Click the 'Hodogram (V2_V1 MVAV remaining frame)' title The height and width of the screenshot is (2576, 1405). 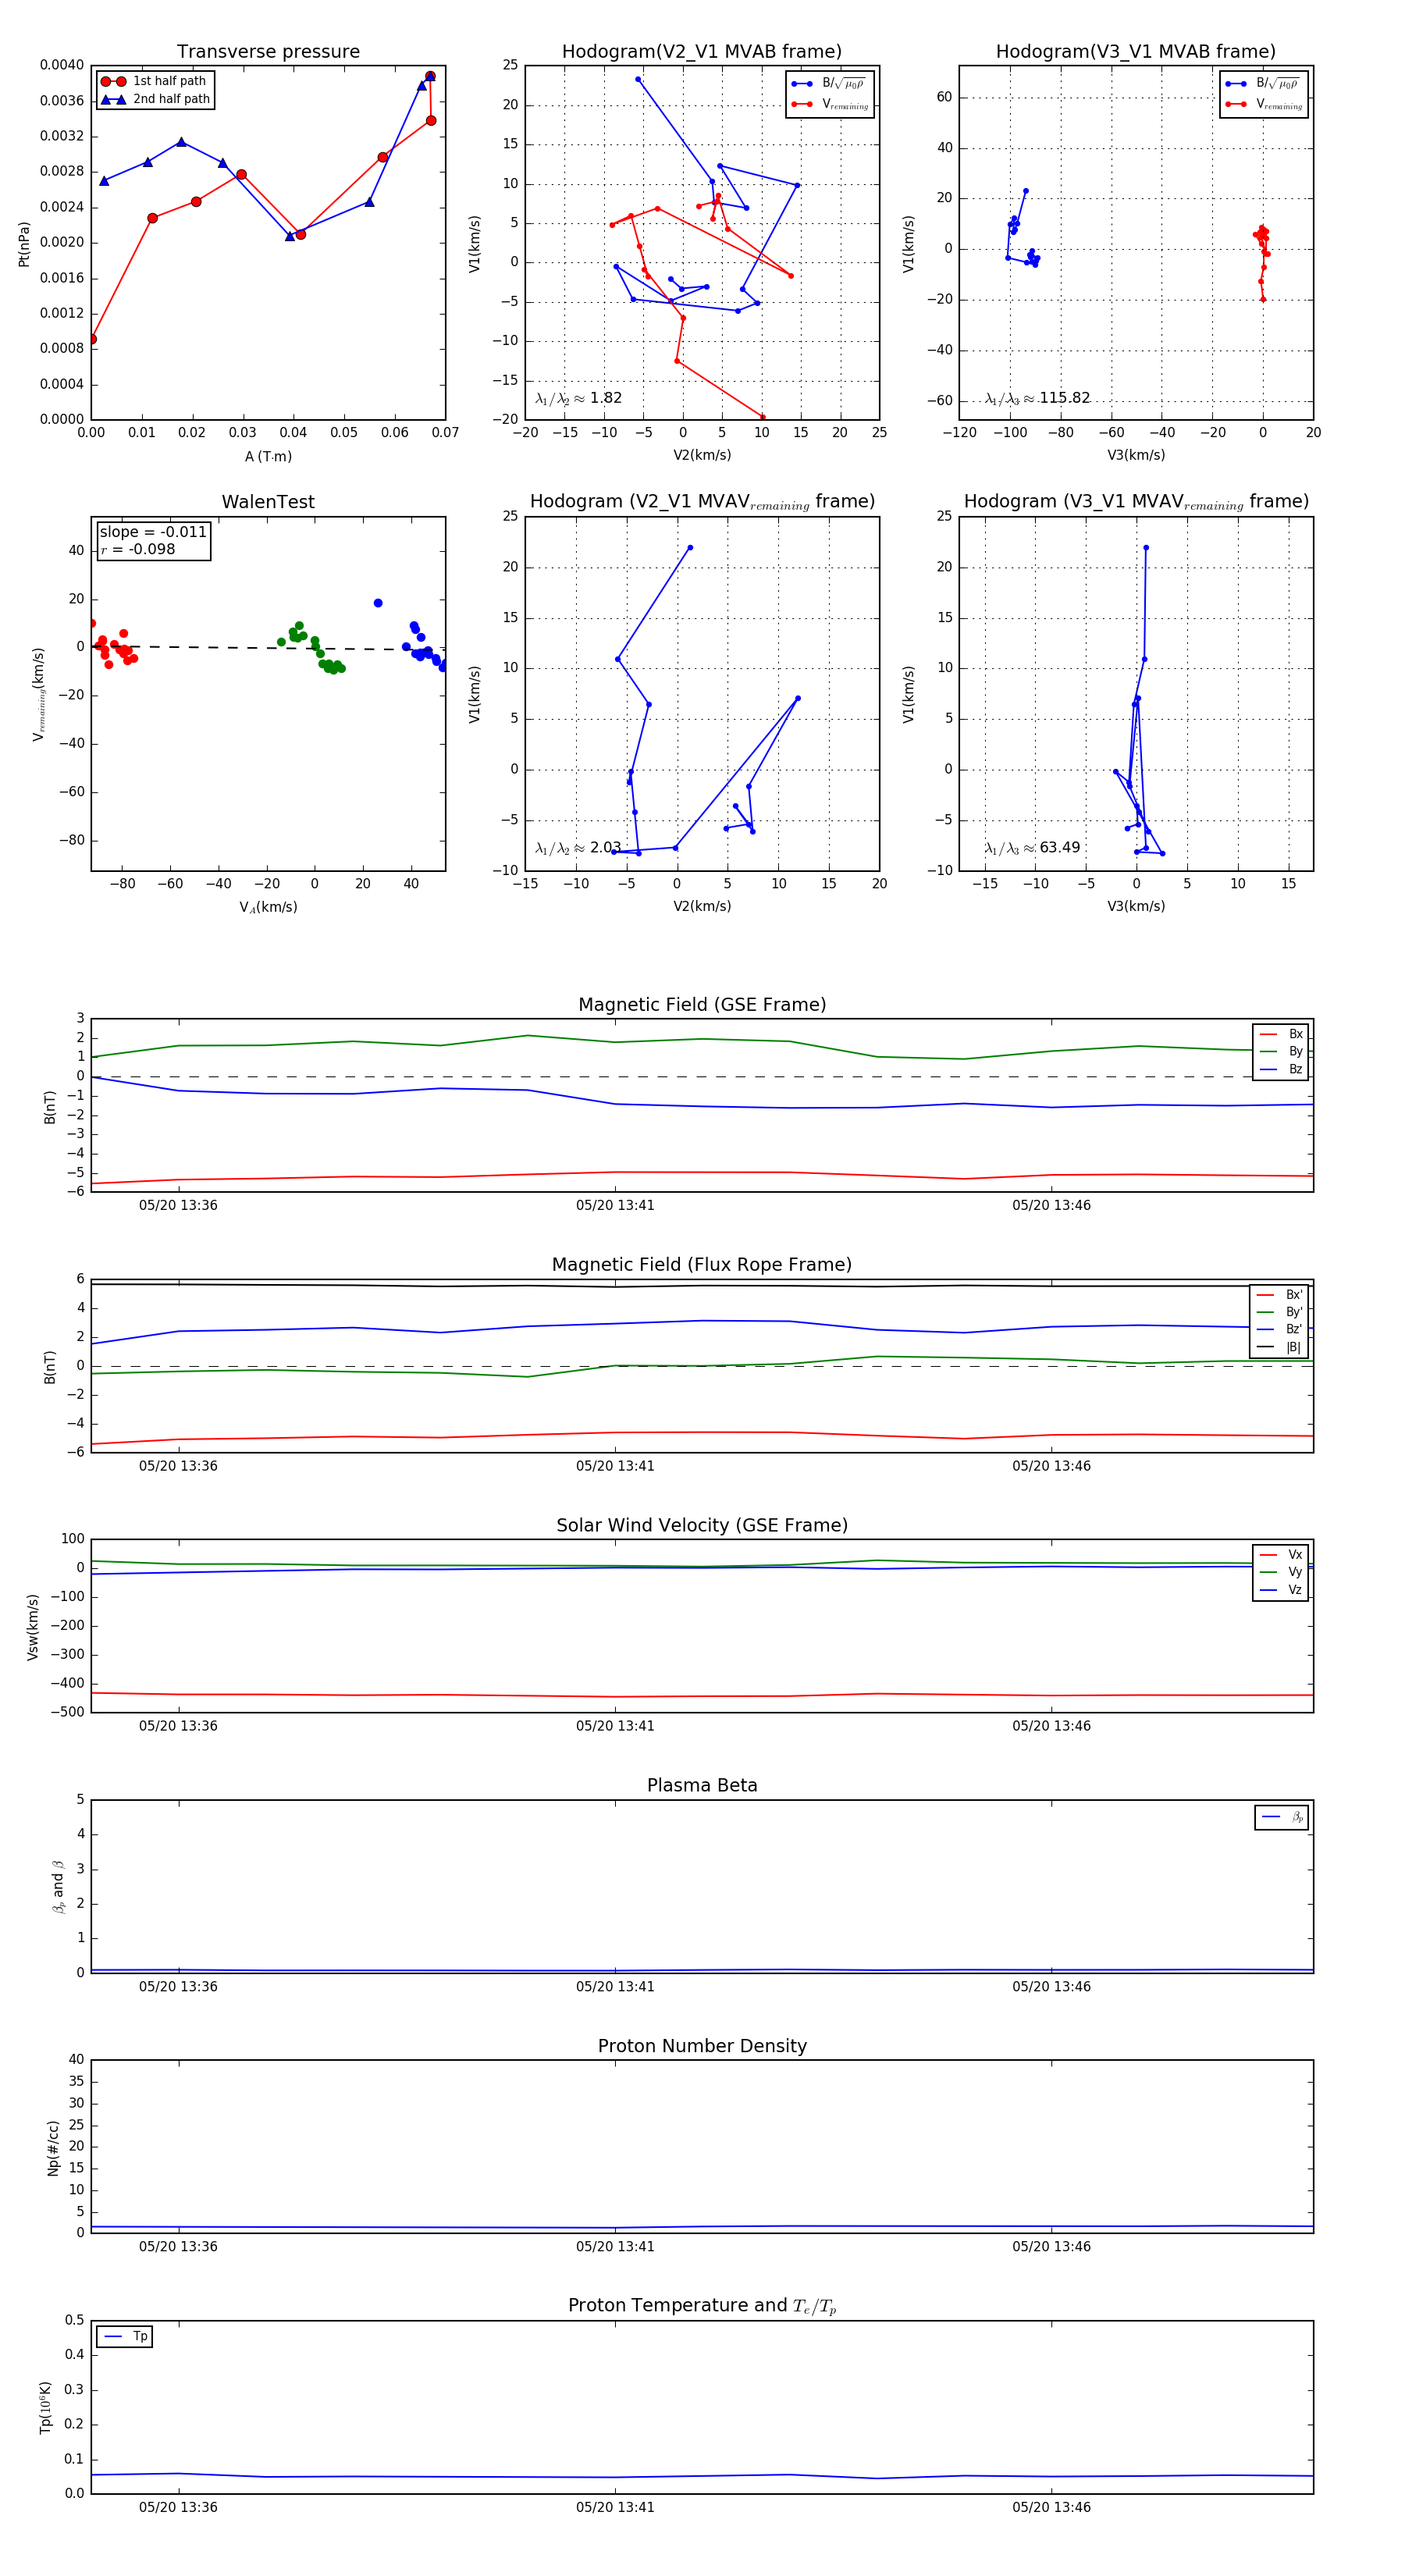coord(702,502)
